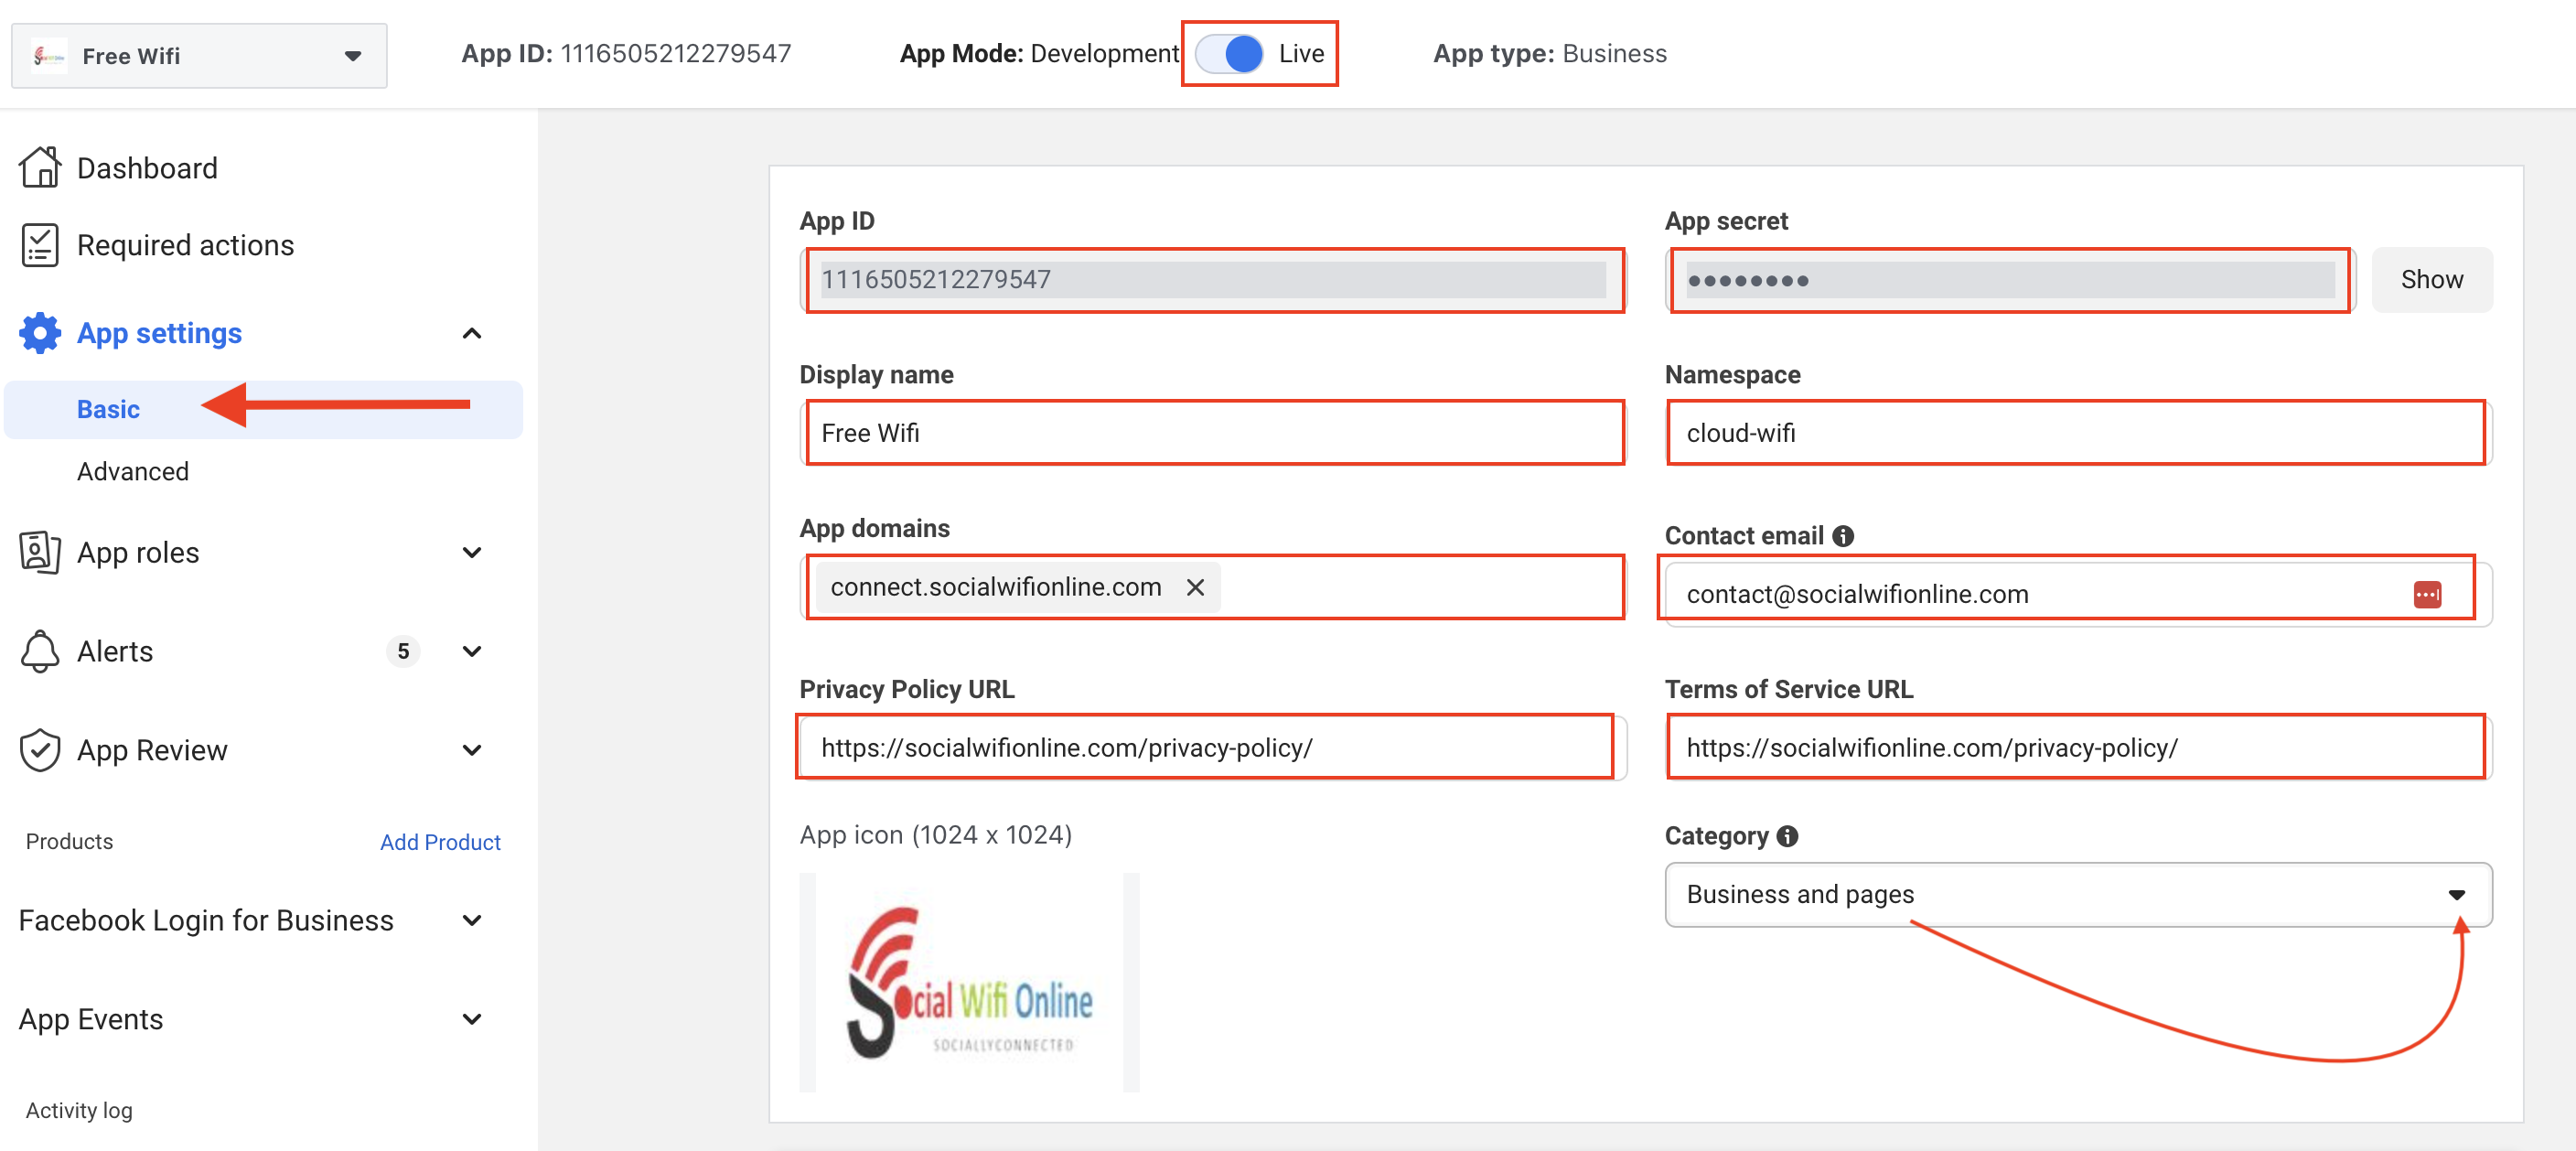2576x1151 pixels.
Task: Click the Category info icon
Action: [x=1787, y=836]
